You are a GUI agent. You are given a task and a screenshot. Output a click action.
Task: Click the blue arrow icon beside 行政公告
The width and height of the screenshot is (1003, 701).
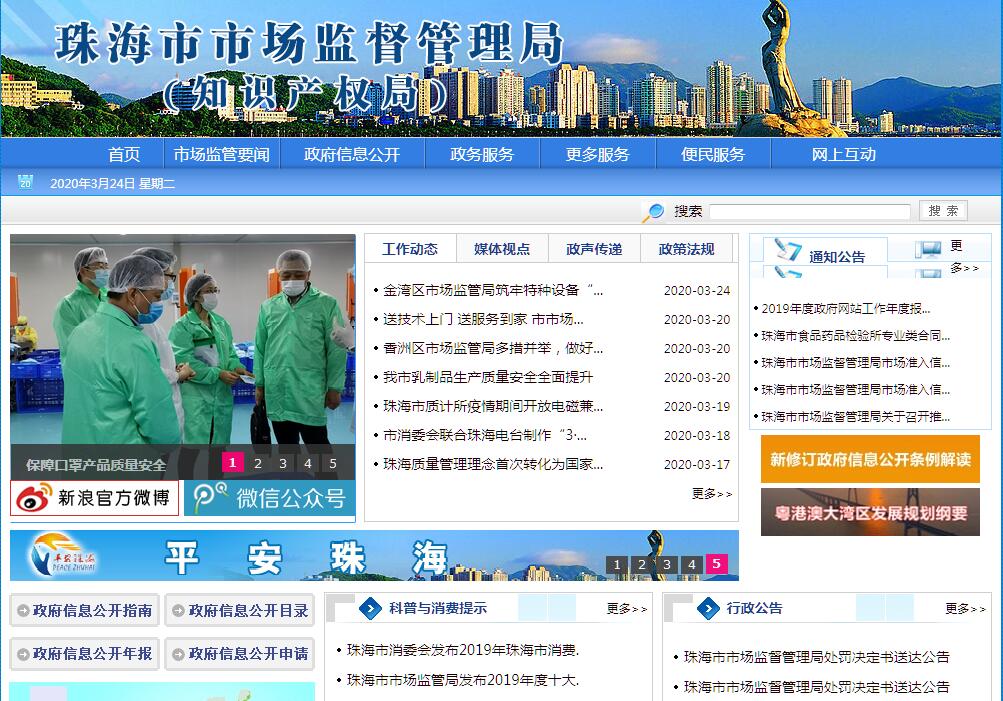pos(709,608)
